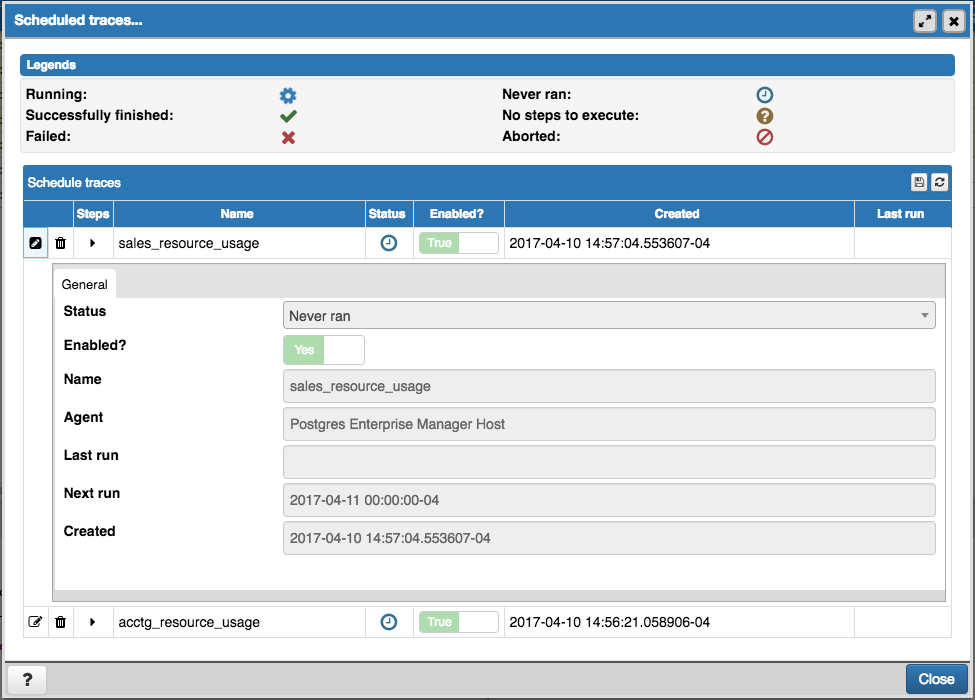This screenshot has height=700, width=975.
Task: Click the No steps to execute question icon
Action: (x=764, y=116)
